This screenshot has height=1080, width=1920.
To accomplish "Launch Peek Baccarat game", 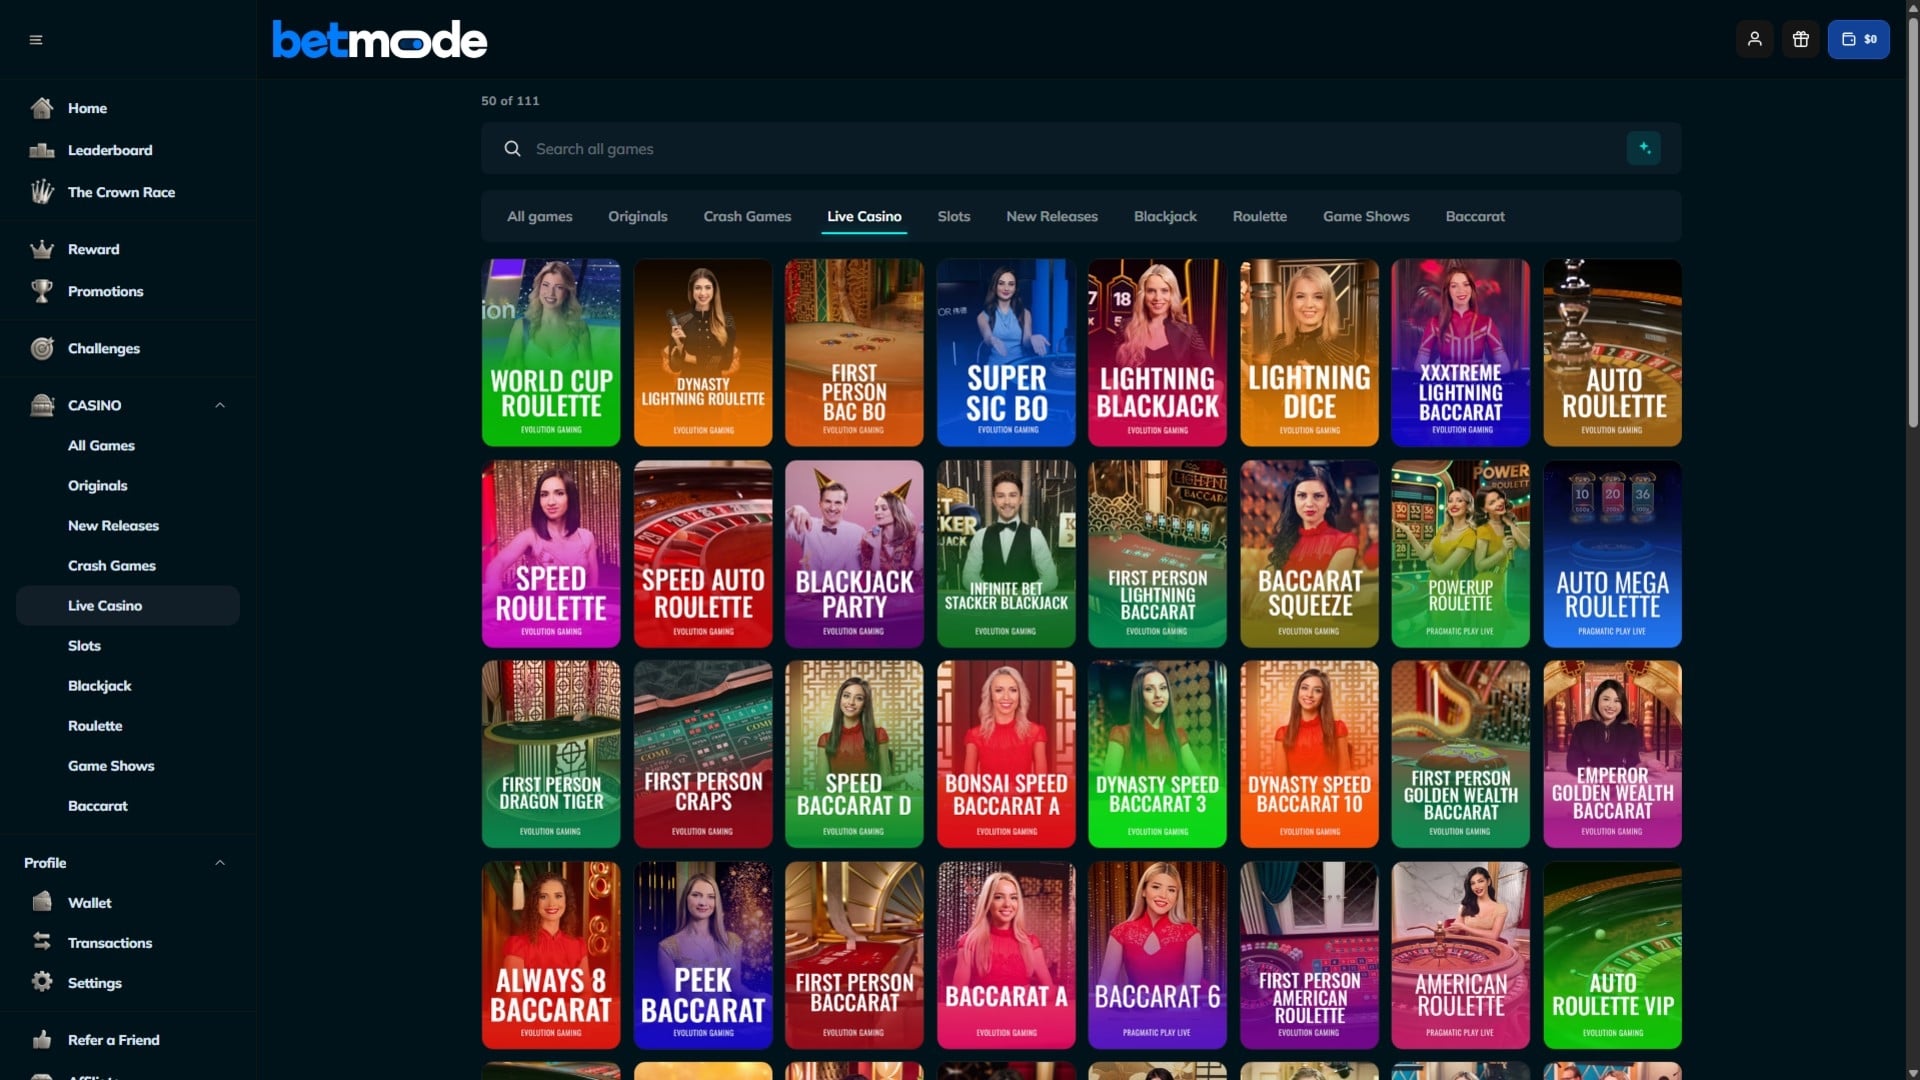I will pyautogui.click(x=703, y=955).
